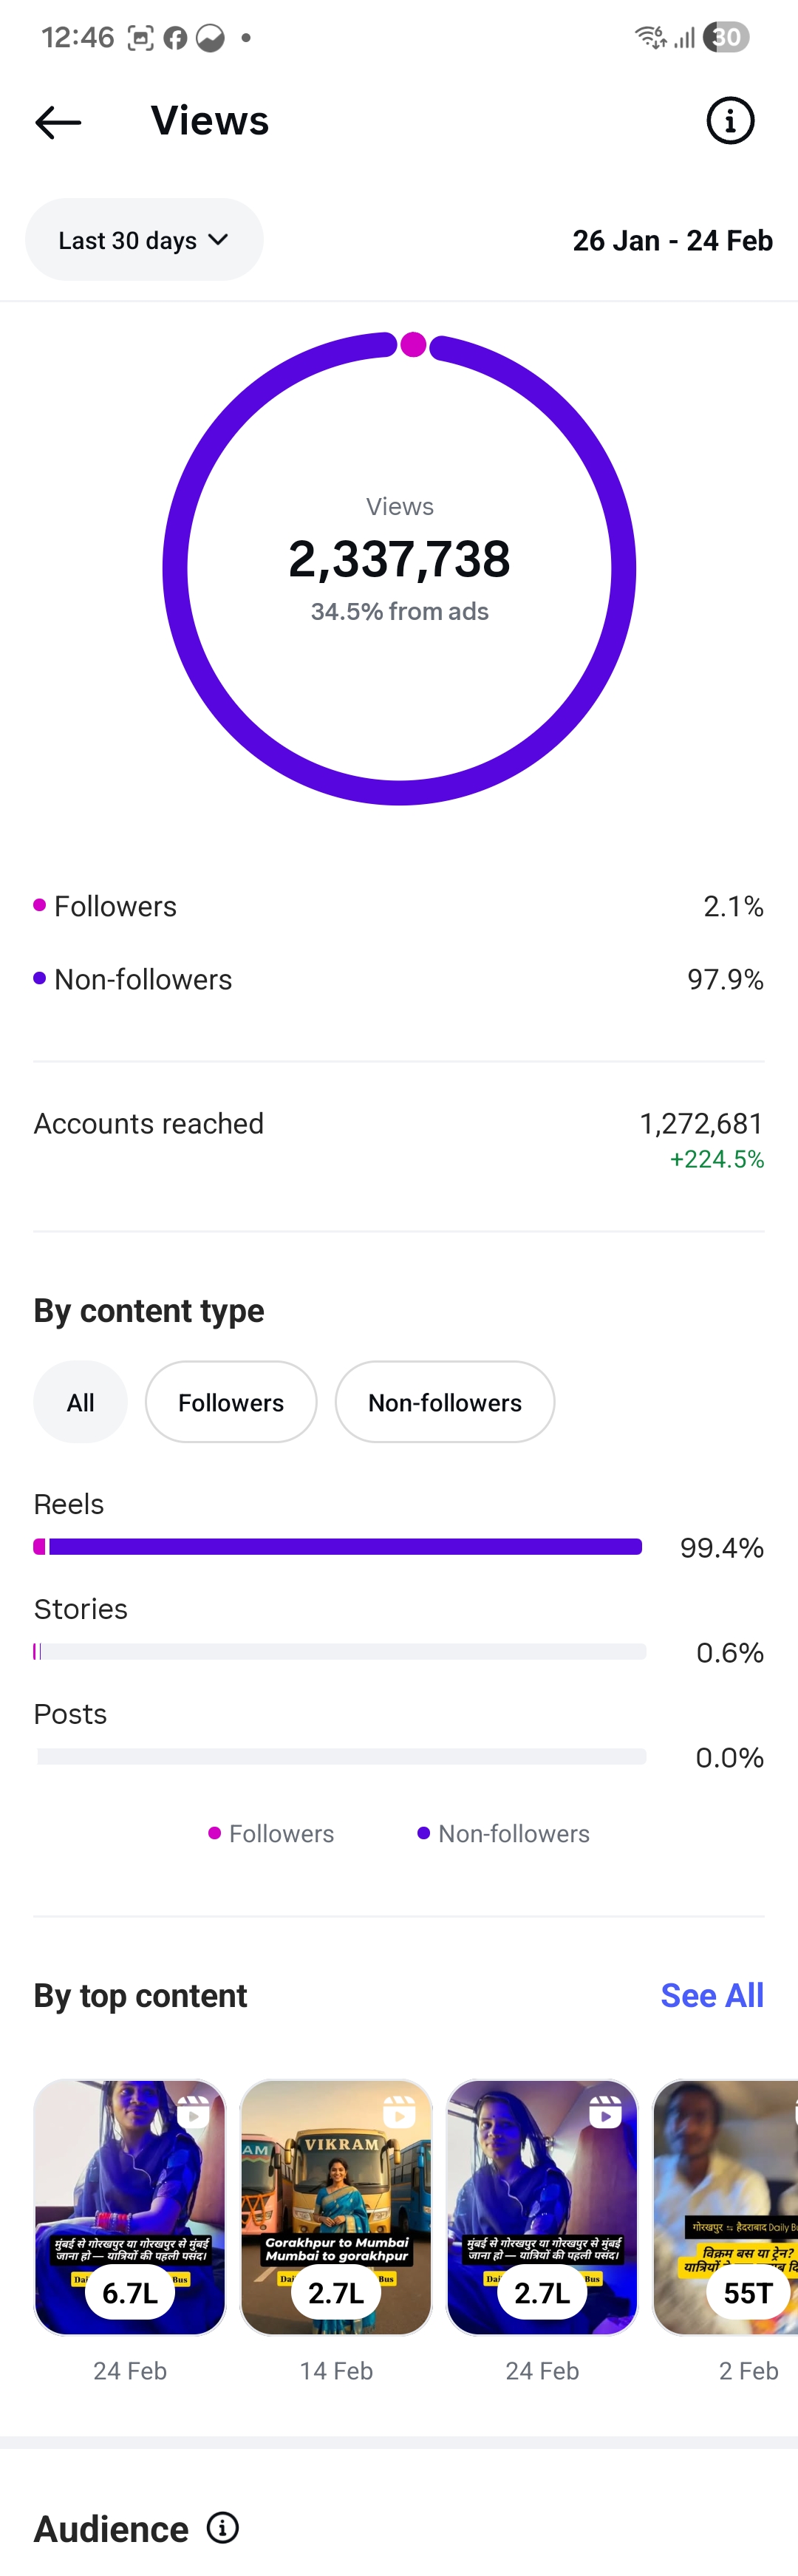Select the Followers content filter chip
Image resolution: width=798 pixels, height=2576 pixels.
(231, 1402)
